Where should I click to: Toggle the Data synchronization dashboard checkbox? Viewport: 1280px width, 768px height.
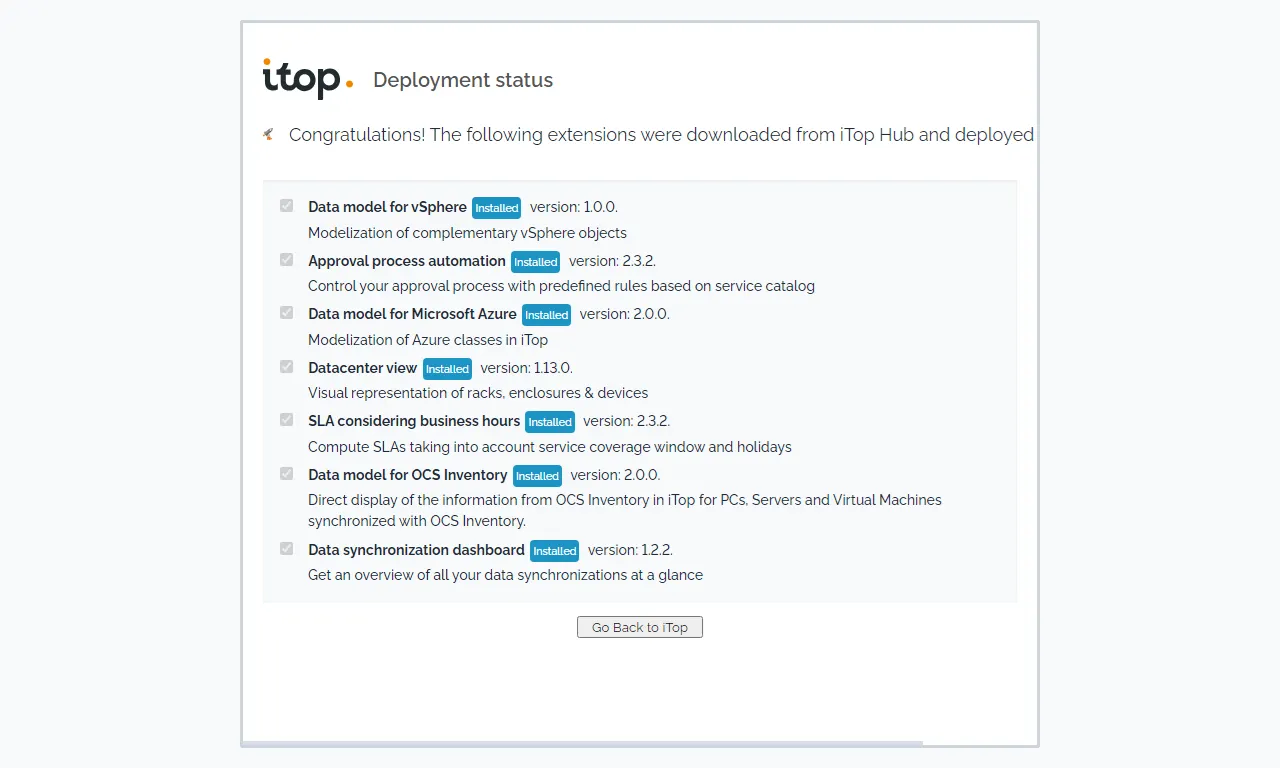tap(287, 549)
